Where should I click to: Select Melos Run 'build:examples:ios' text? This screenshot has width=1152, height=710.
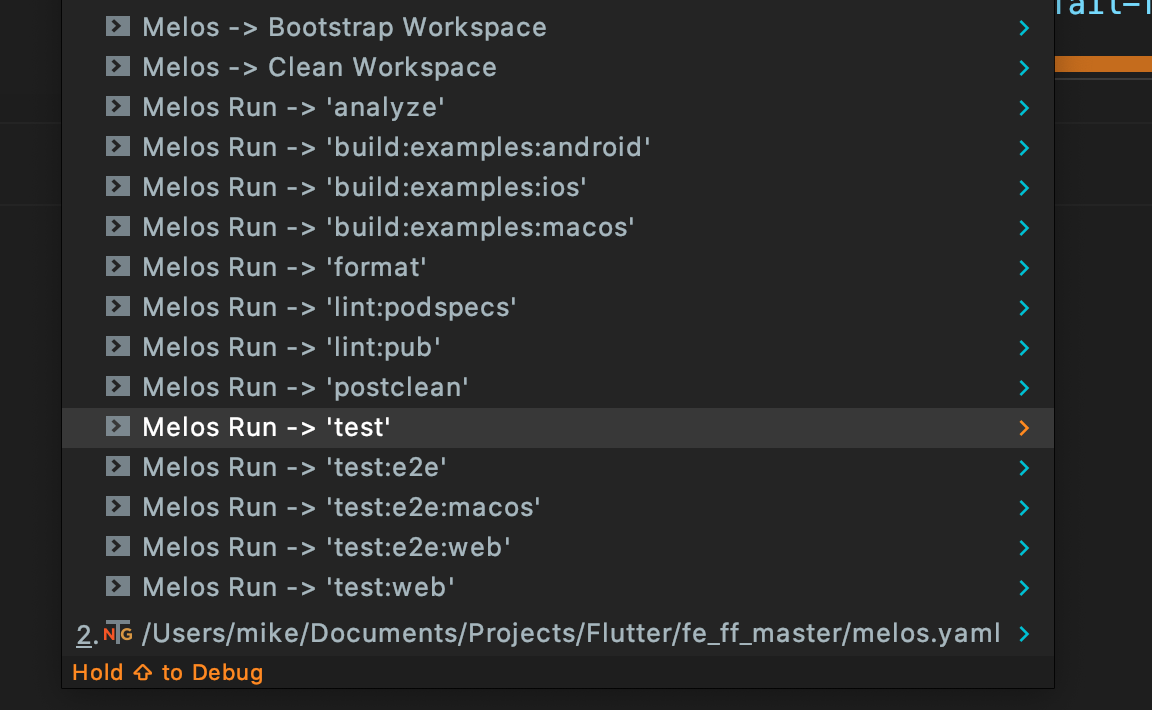pyautogui.click(x=365, y=187)
